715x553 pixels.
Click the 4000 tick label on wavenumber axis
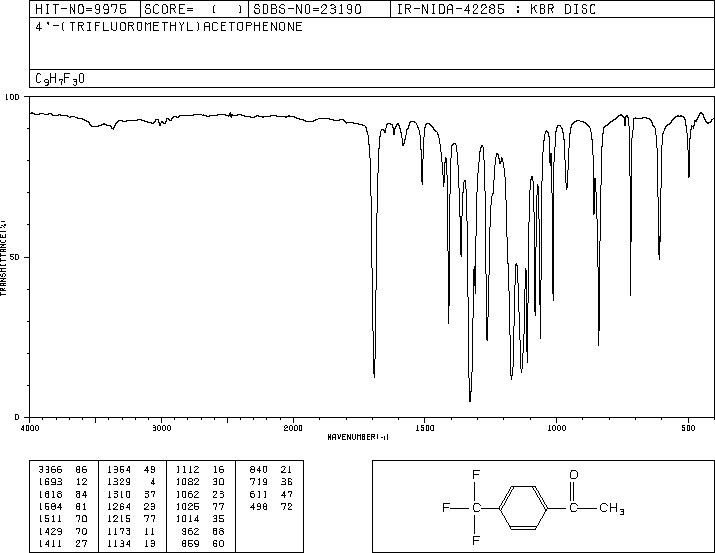pyautogui.click(x=30, y=428)
